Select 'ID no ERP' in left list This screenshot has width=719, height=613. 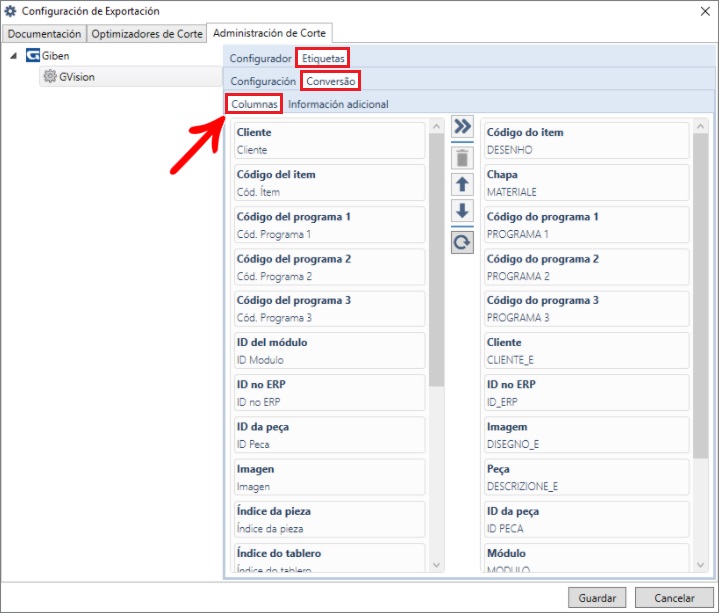[329, 393]
